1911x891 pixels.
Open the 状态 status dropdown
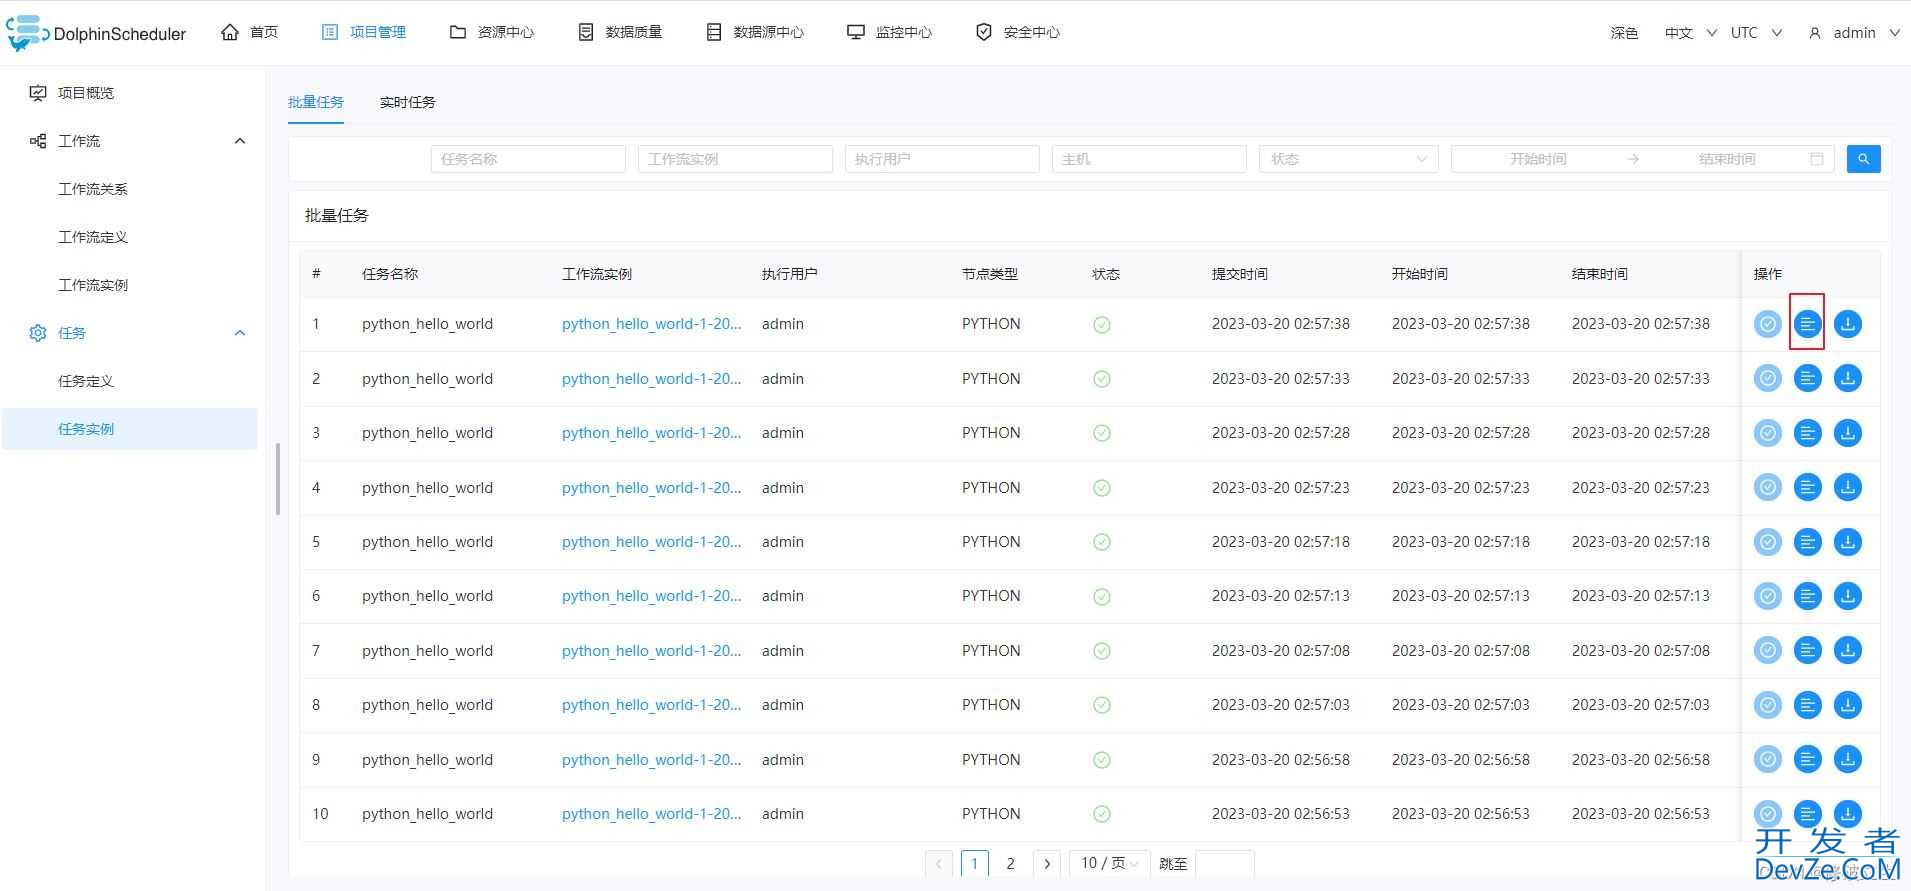click(x=1348, y=159)
